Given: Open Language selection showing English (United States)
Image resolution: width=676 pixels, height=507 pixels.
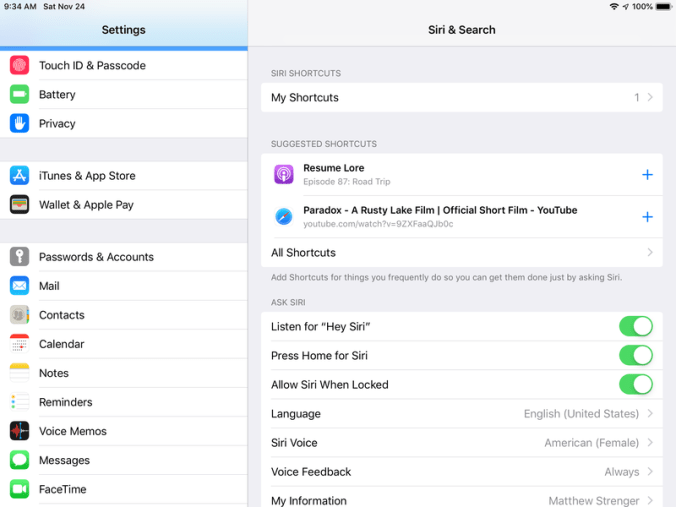Looking at the screenshot, I should click(461, 413).
